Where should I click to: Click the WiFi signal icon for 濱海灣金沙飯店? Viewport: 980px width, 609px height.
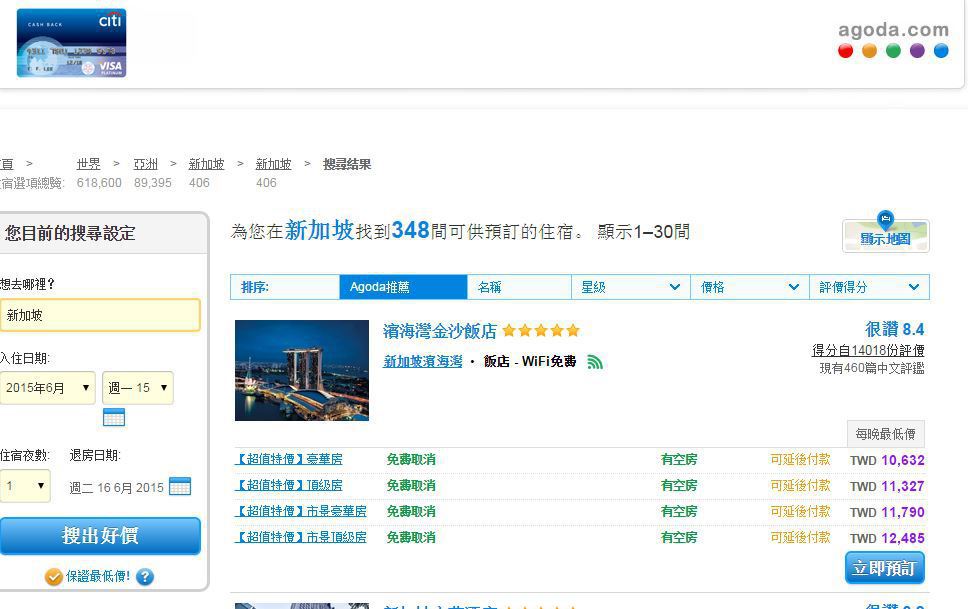tap(595, 362)
